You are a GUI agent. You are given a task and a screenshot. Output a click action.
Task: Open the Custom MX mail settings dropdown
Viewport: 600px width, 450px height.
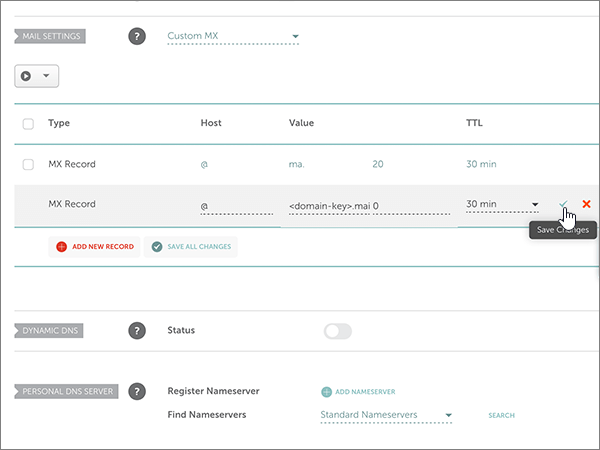[233, 37]
